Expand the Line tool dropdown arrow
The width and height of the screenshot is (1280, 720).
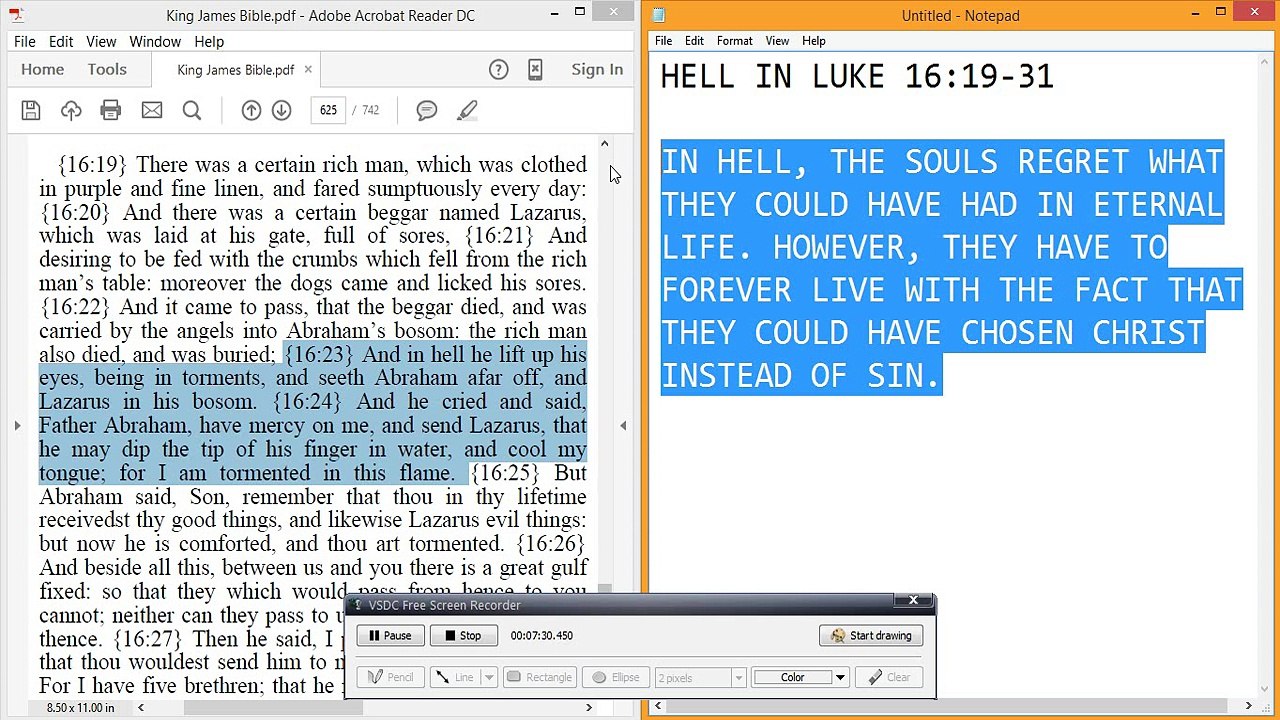[489, 677]
